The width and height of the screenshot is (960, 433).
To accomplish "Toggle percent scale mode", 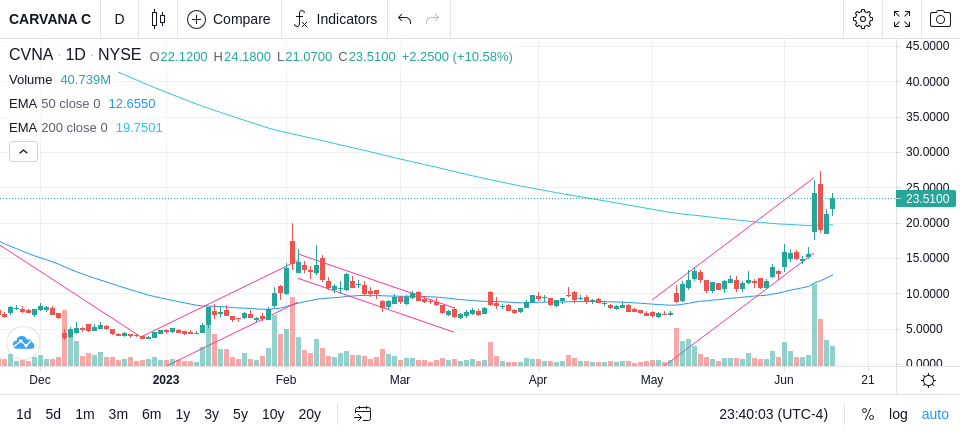I will [x=868, y=414].
